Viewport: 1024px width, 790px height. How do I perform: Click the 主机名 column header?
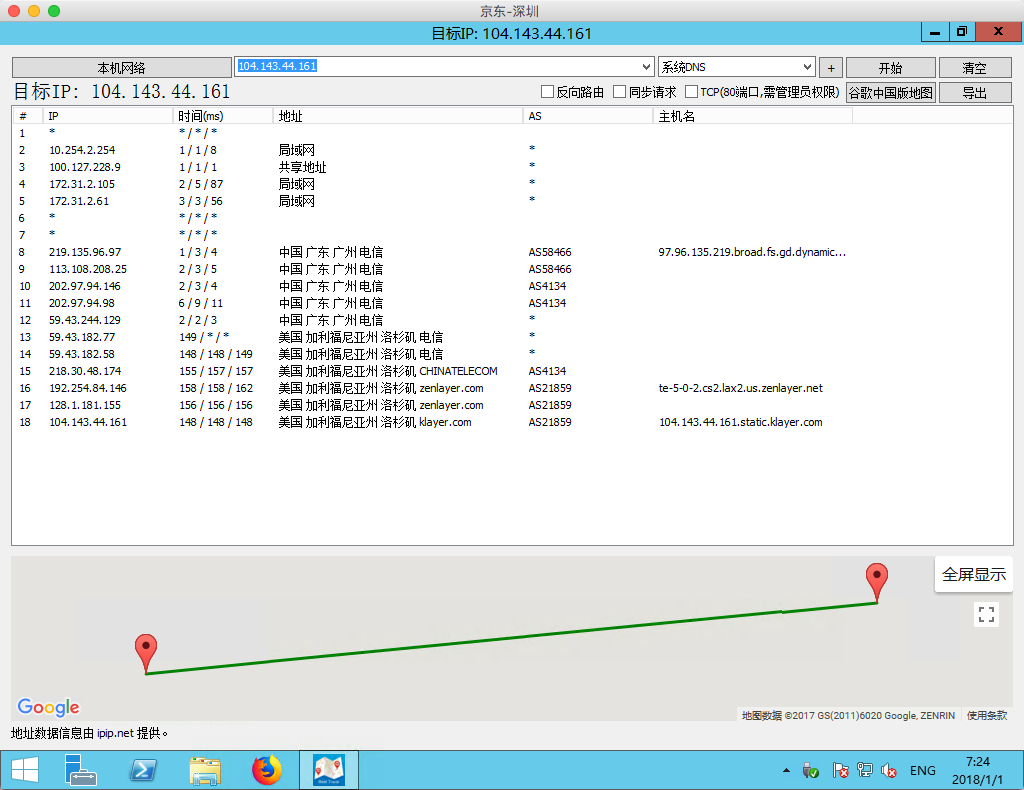[676, 116]
